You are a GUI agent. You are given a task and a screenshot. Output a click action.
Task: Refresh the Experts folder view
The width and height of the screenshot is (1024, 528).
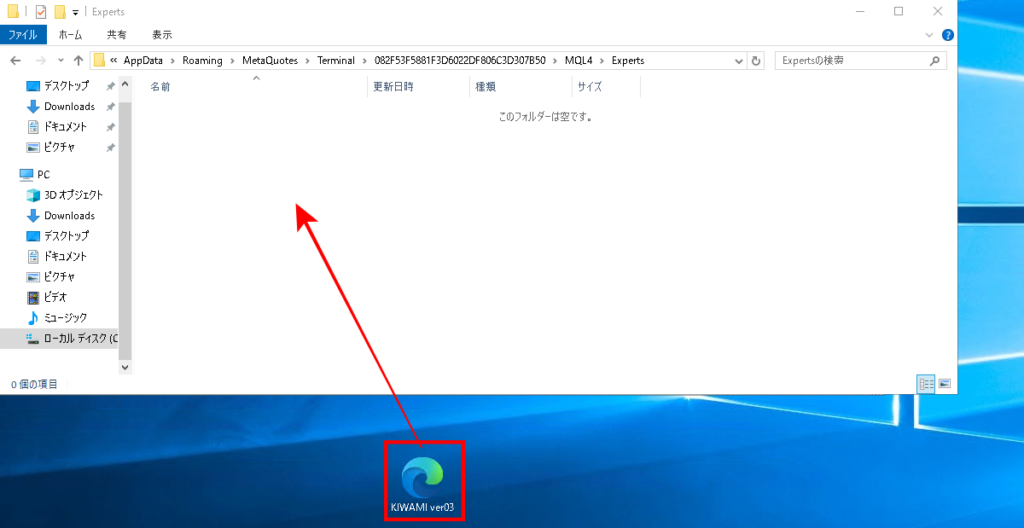pyautogui.click(x=756, y=61)
